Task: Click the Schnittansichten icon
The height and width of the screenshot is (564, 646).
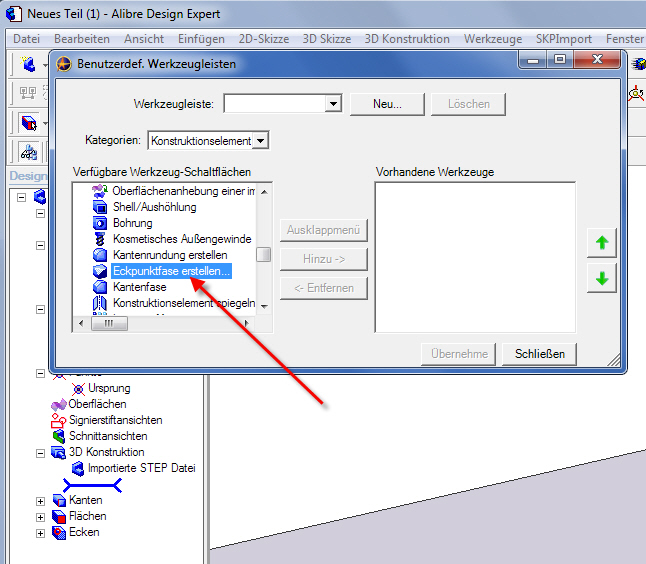Action: tap(59, 436)
